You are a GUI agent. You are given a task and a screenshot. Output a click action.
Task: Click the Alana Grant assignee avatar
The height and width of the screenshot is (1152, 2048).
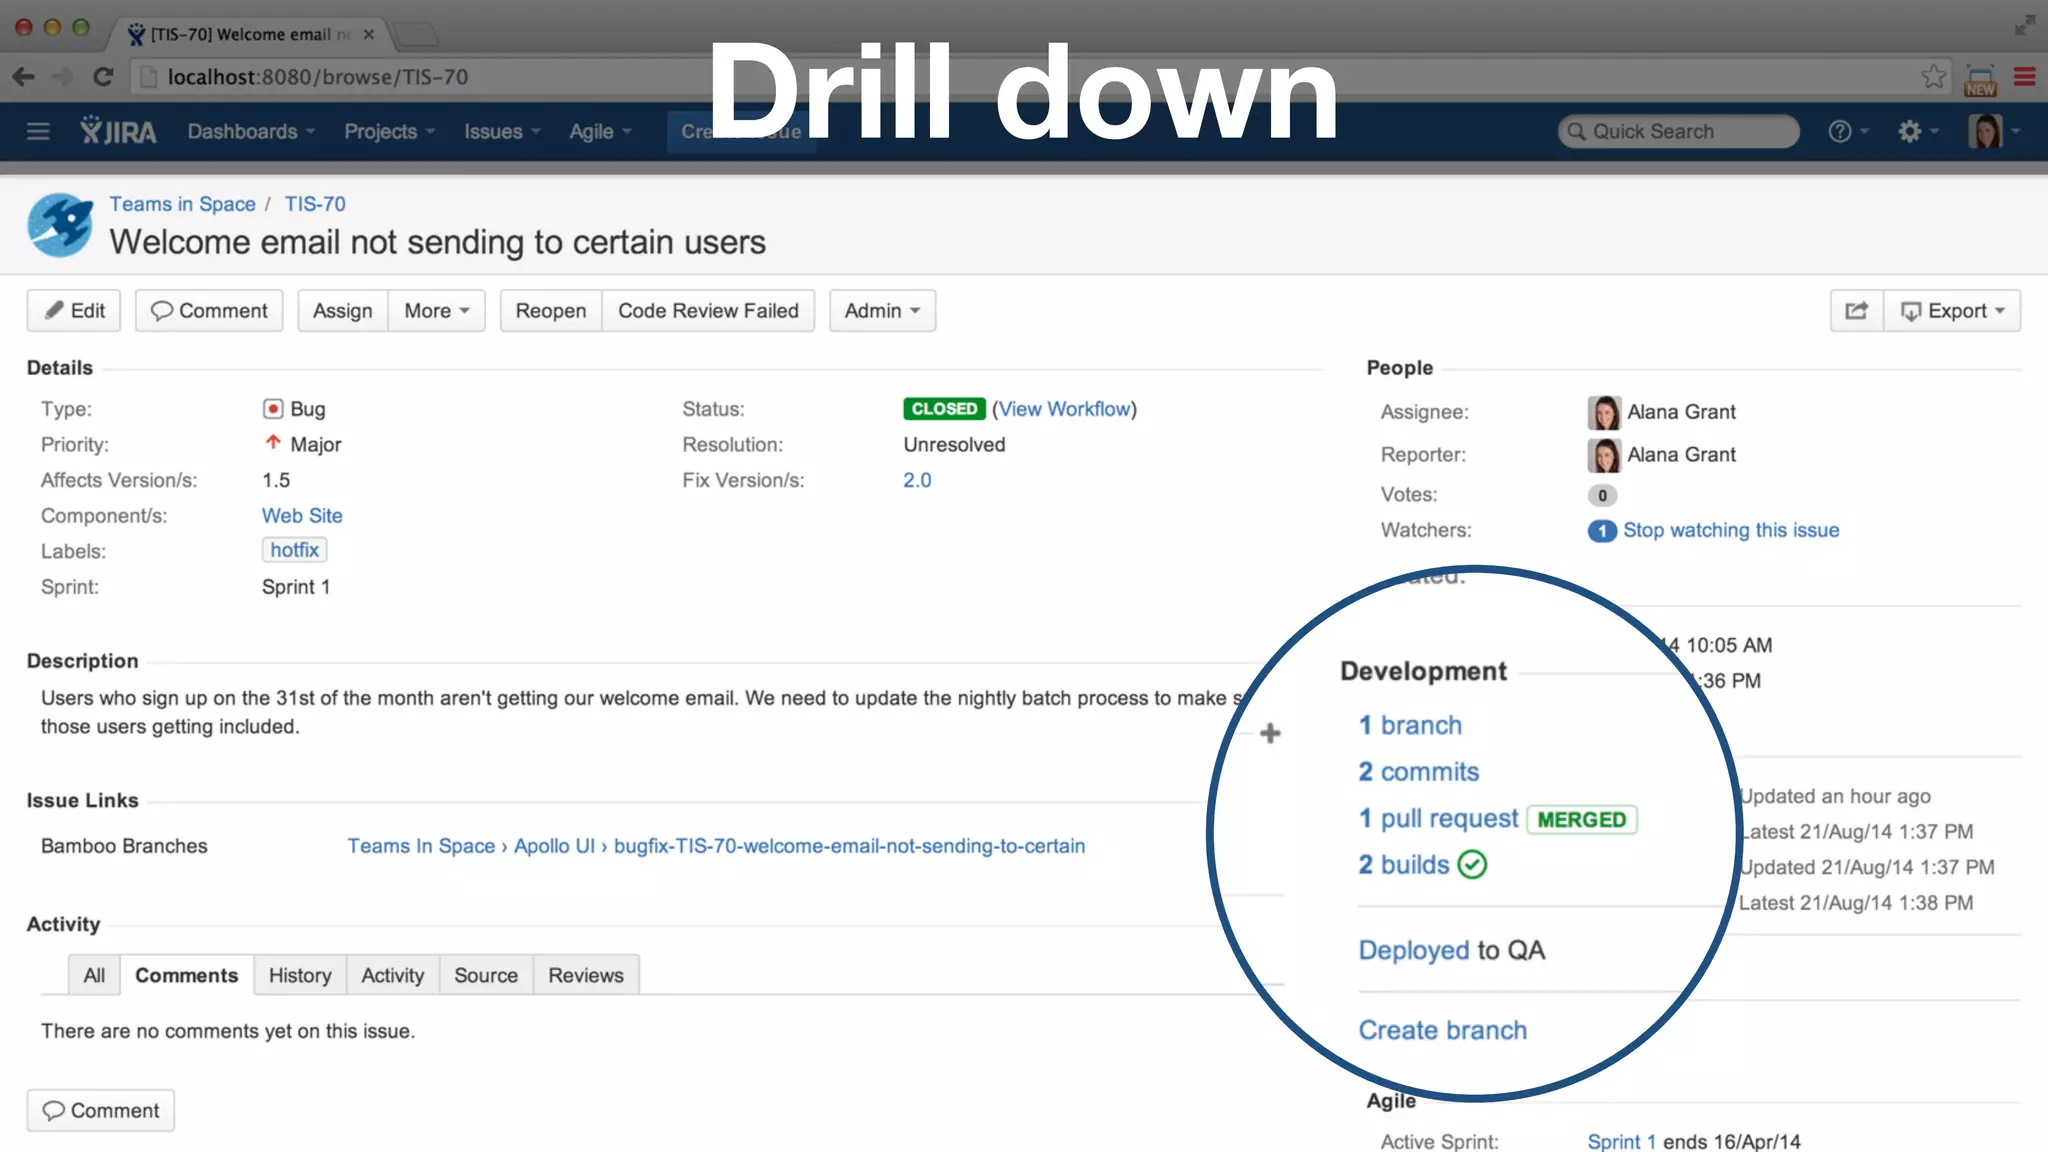[1604, 412]
